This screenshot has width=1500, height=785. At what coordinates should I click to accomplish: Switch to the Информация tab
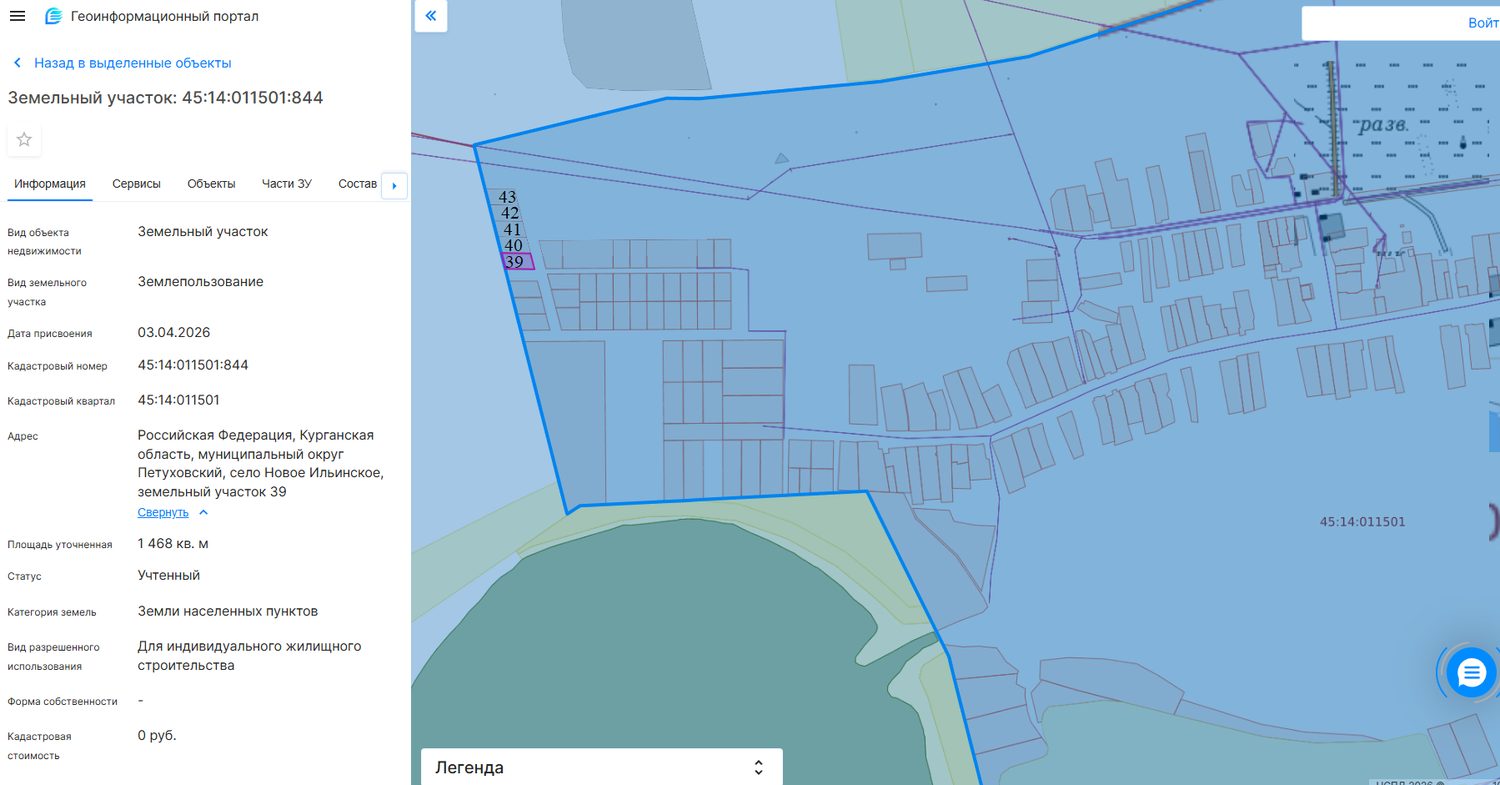[50, 184]
